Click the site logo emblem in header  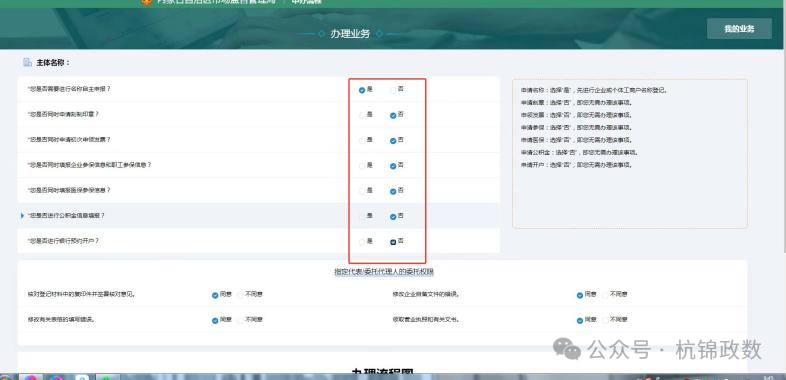[x=146, y=2]
